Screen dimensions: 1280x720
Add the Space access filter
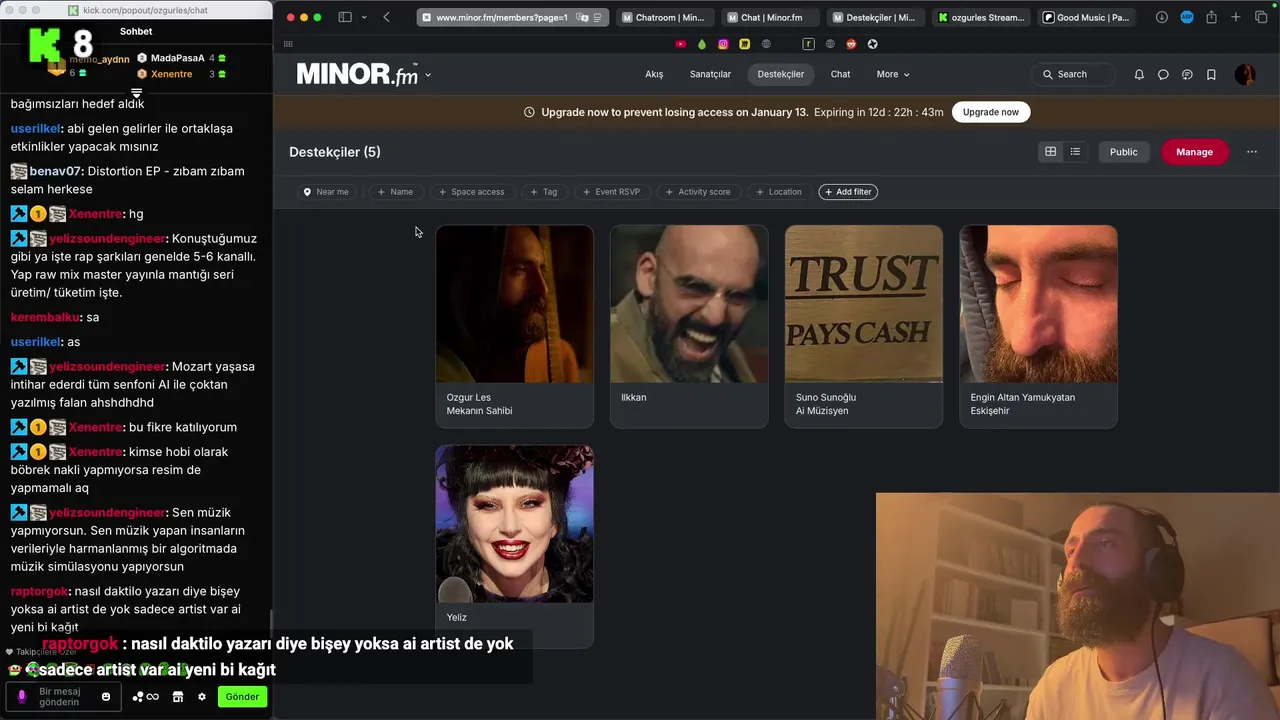(471, 192)
